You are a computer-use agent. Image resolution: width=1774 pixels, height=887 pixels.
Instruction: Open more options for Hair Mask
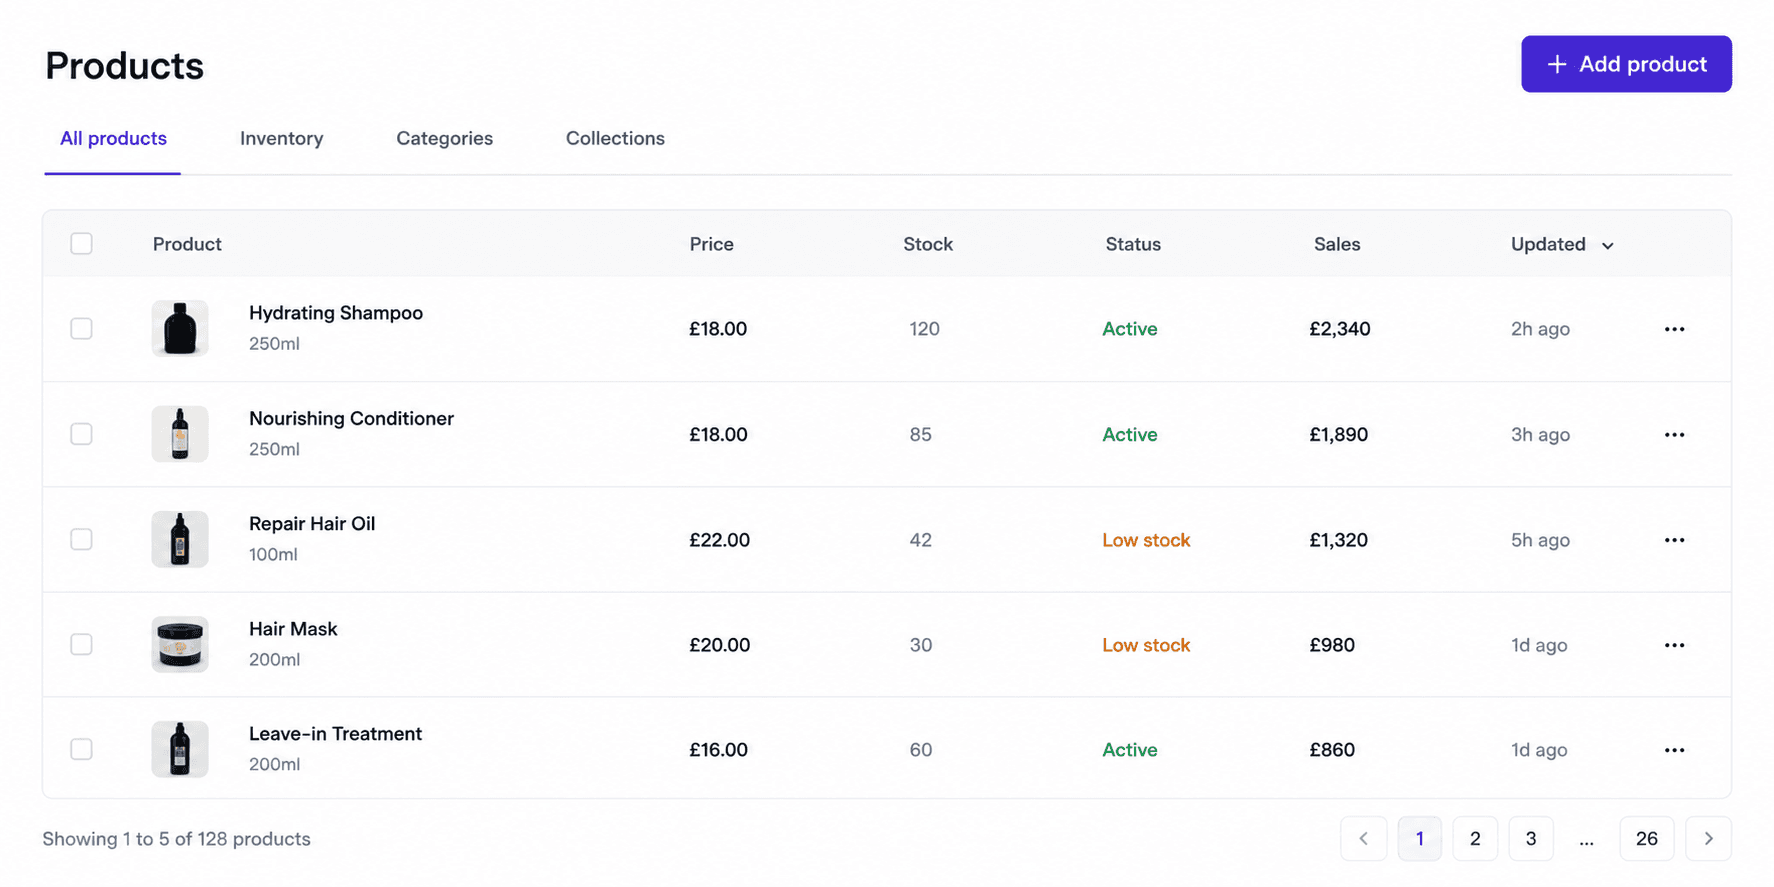[1674, 645]
